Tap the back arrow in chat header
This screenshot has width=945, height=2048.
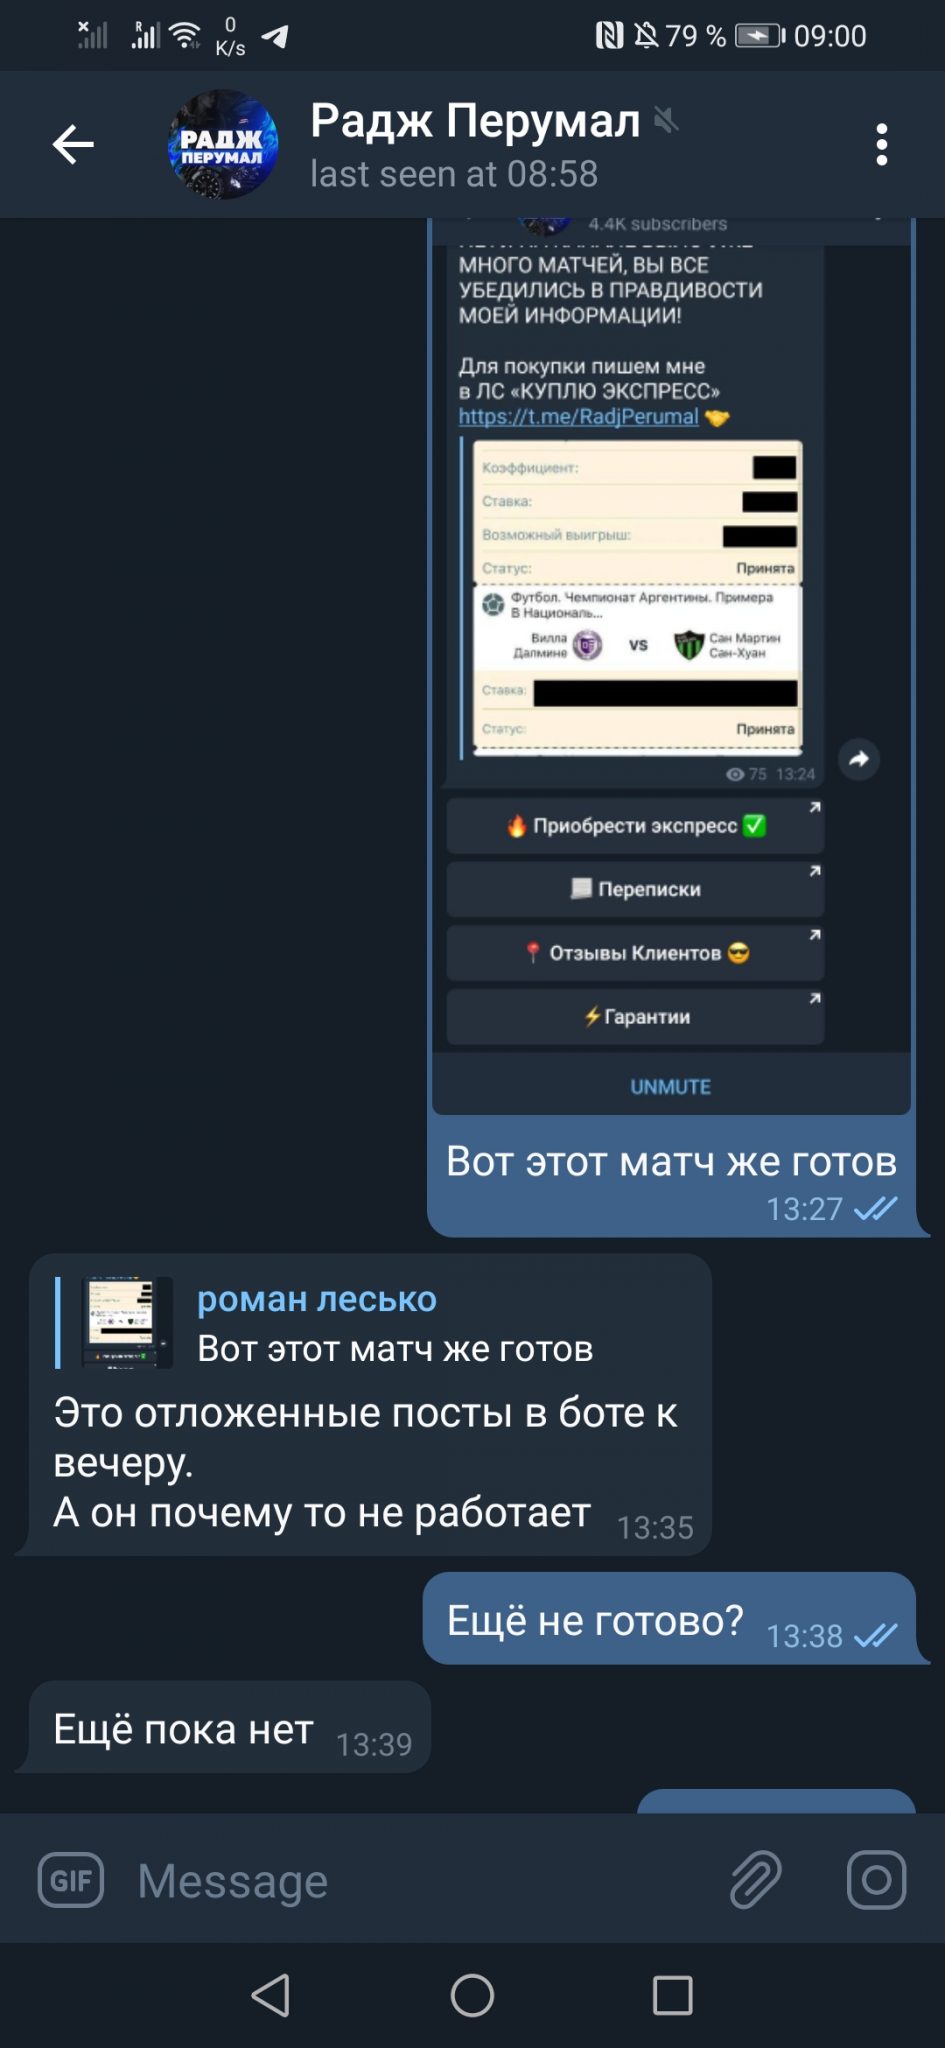(73, 144)
